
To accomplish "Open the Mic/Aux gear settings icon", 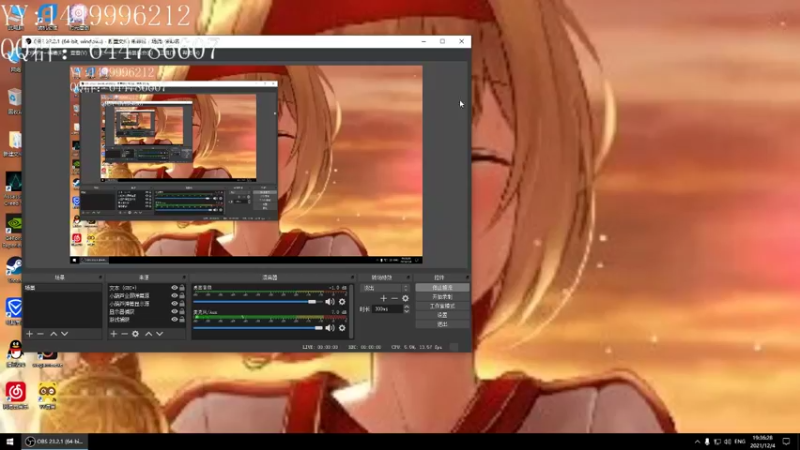I will click(342, 328).
